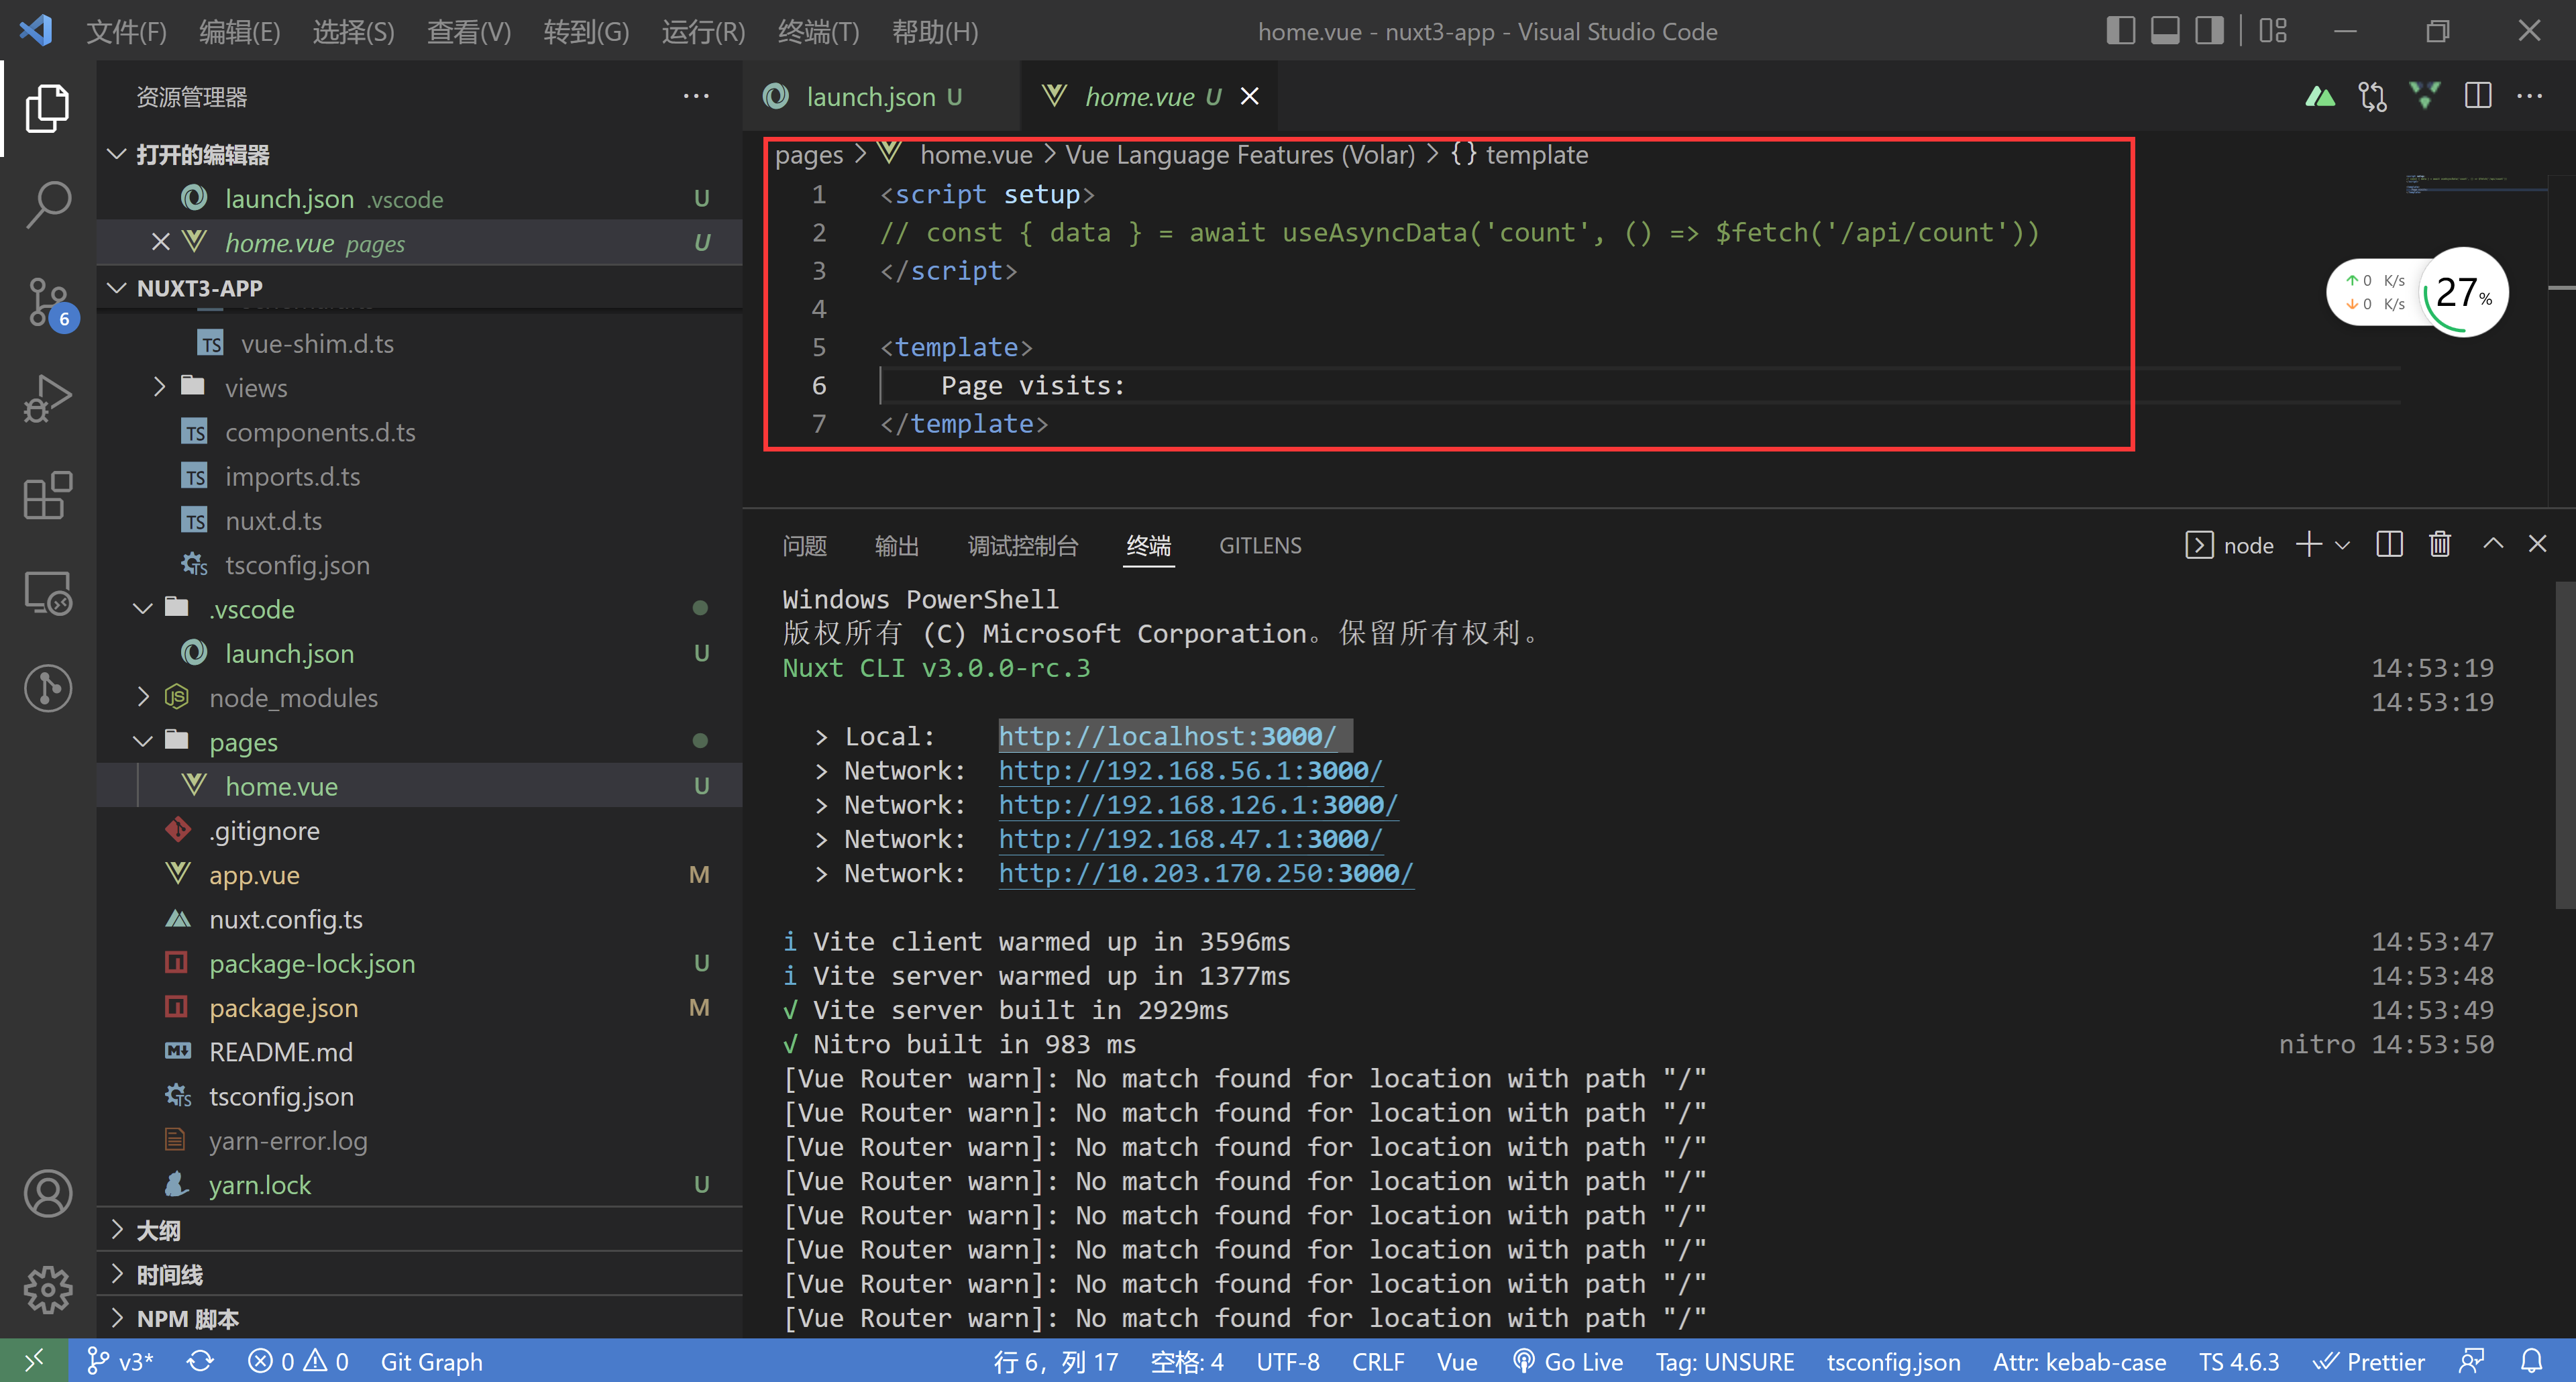The image size is (2576, 1382).
Task: Toggle the bottom panel layout button
Action: pos(2165,31)
